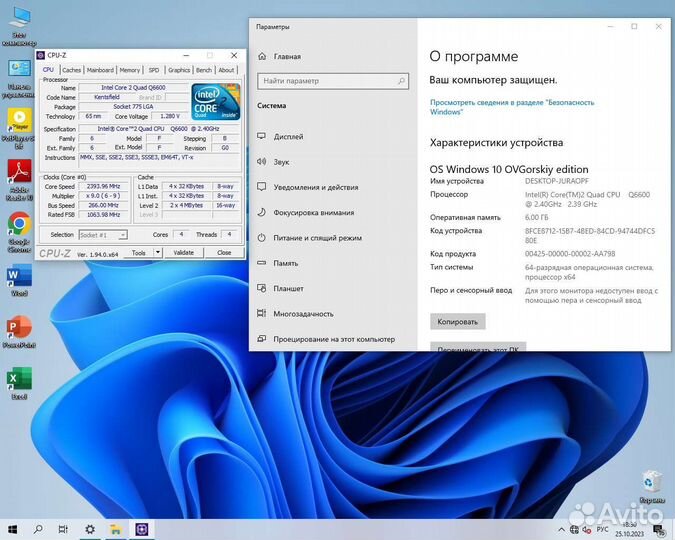675x540 pixels.
Task: Click the device name DESKTOP-JURAOPF
Action: 557,181
